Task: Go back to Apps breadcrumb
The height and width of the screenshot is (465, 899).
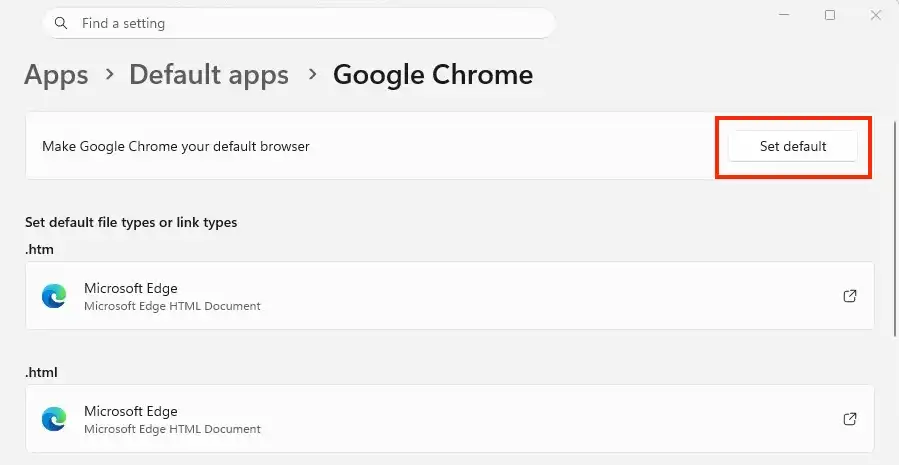Action: (56, 75)
